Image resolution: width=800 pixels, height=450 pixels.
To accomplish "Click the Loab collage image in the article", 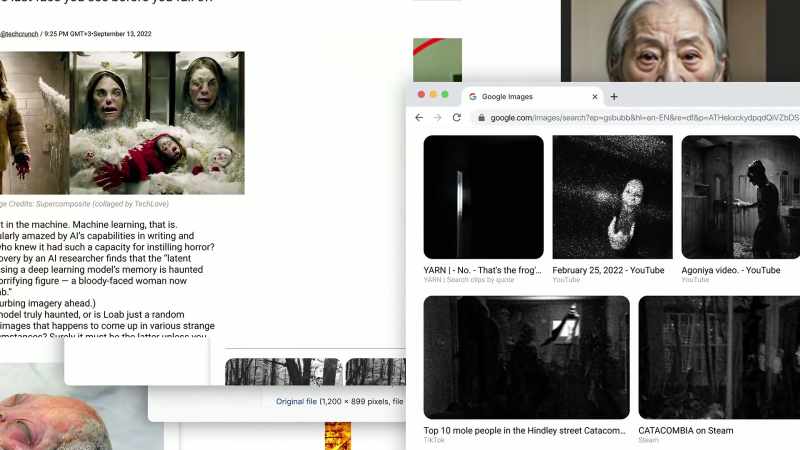I will click(122, 122).
